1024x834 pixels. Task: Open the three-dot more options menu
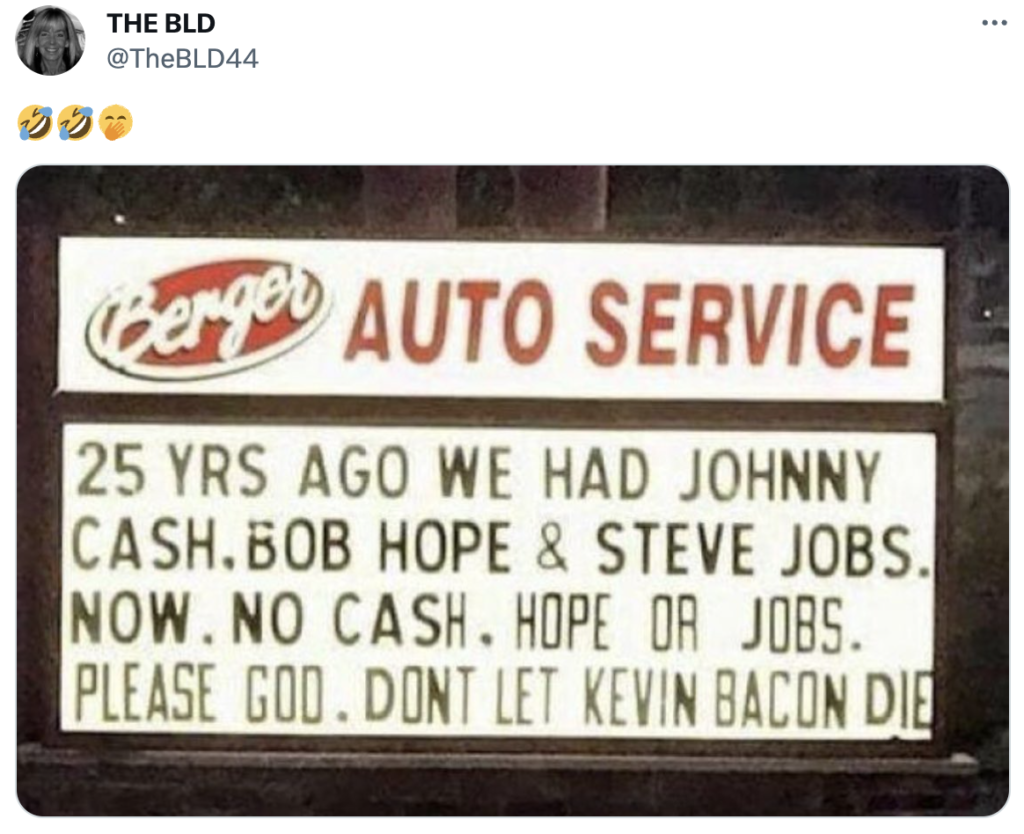(x=994, y=24)
